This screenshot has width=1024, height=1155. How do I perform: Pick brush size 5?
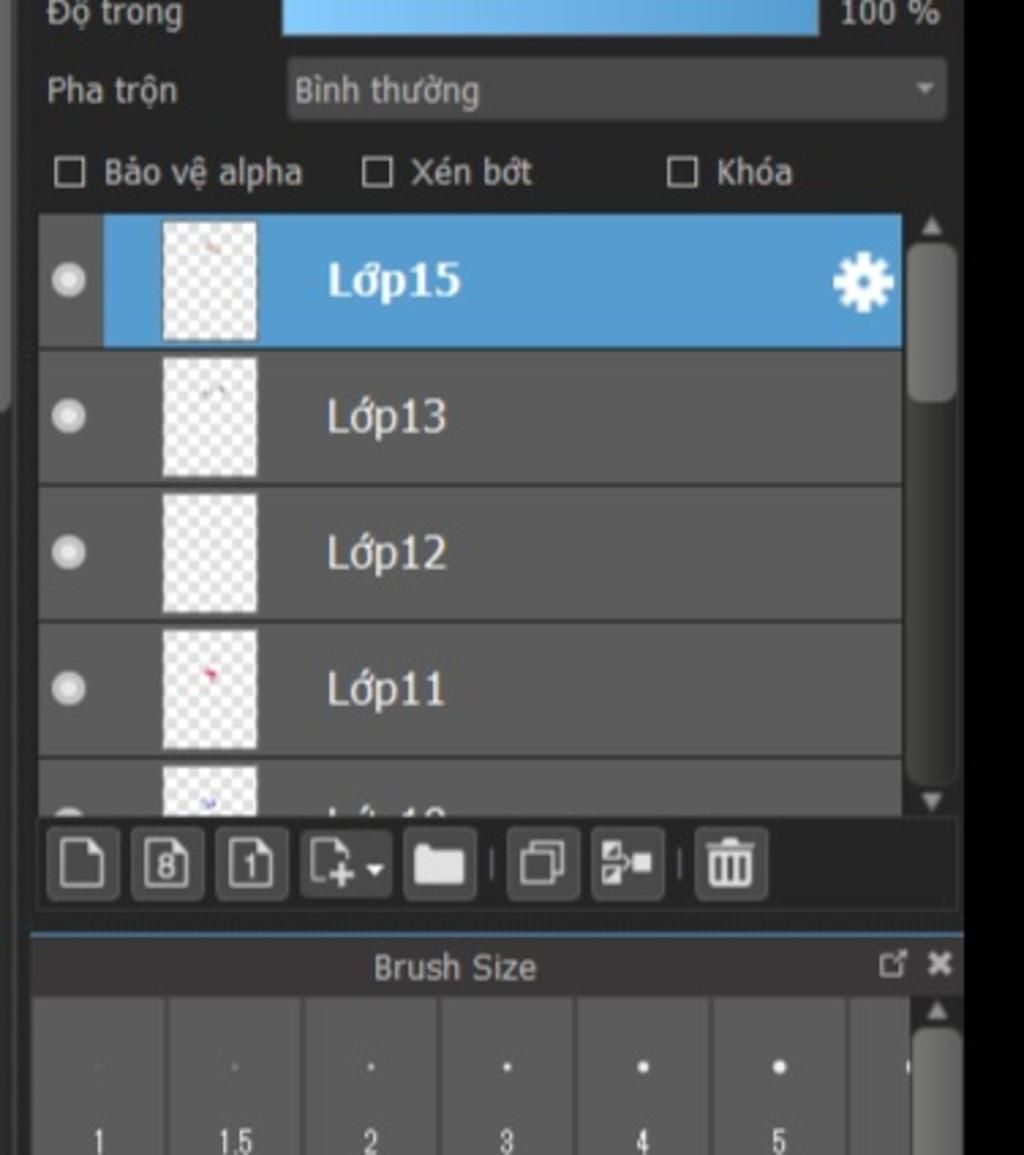pyautogui.click(x=779, y=1075)
